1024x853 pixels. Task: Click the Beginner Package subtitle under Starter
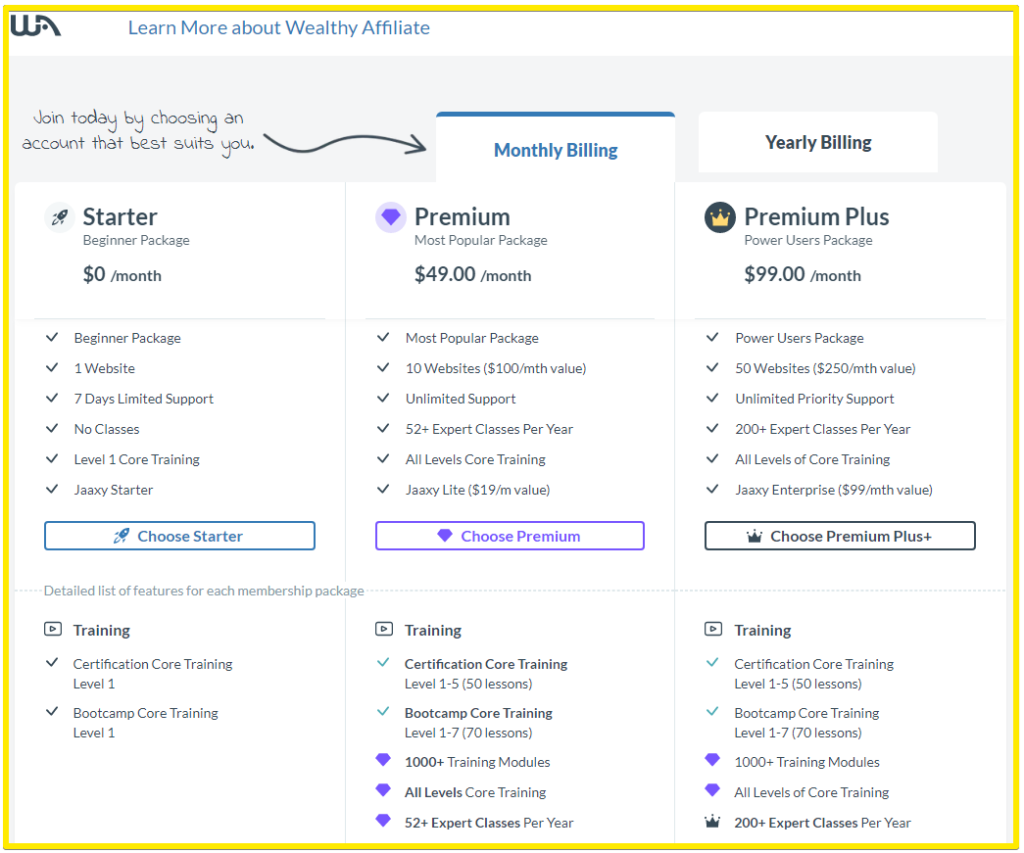point(136,240)
